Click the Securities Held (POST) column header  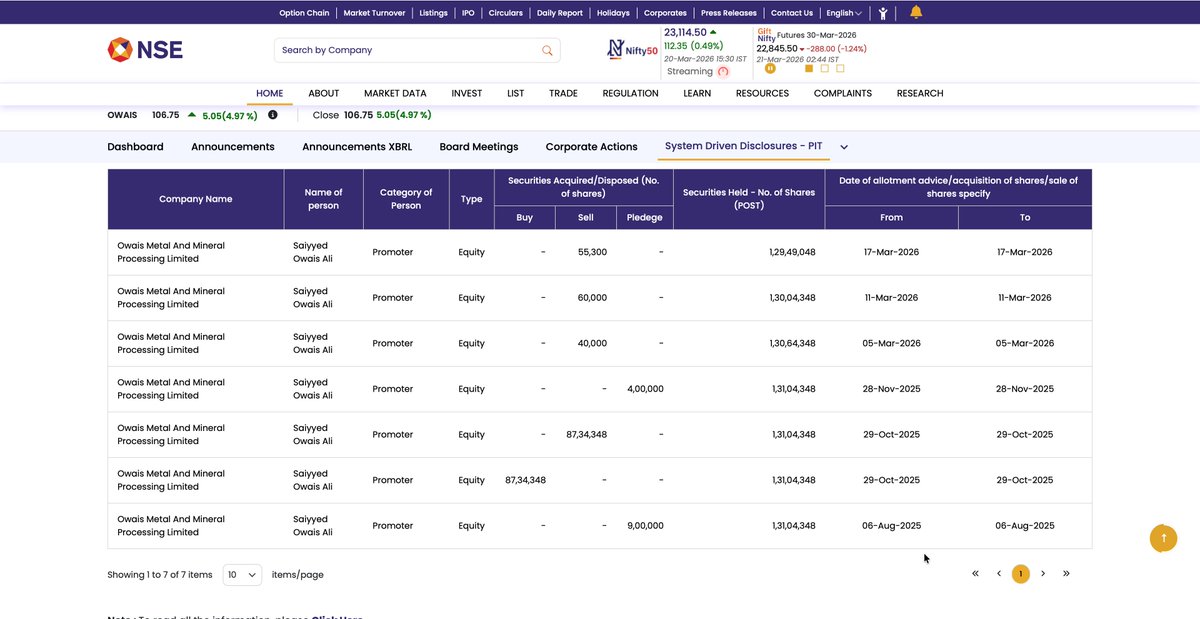(x=749, y=199)
